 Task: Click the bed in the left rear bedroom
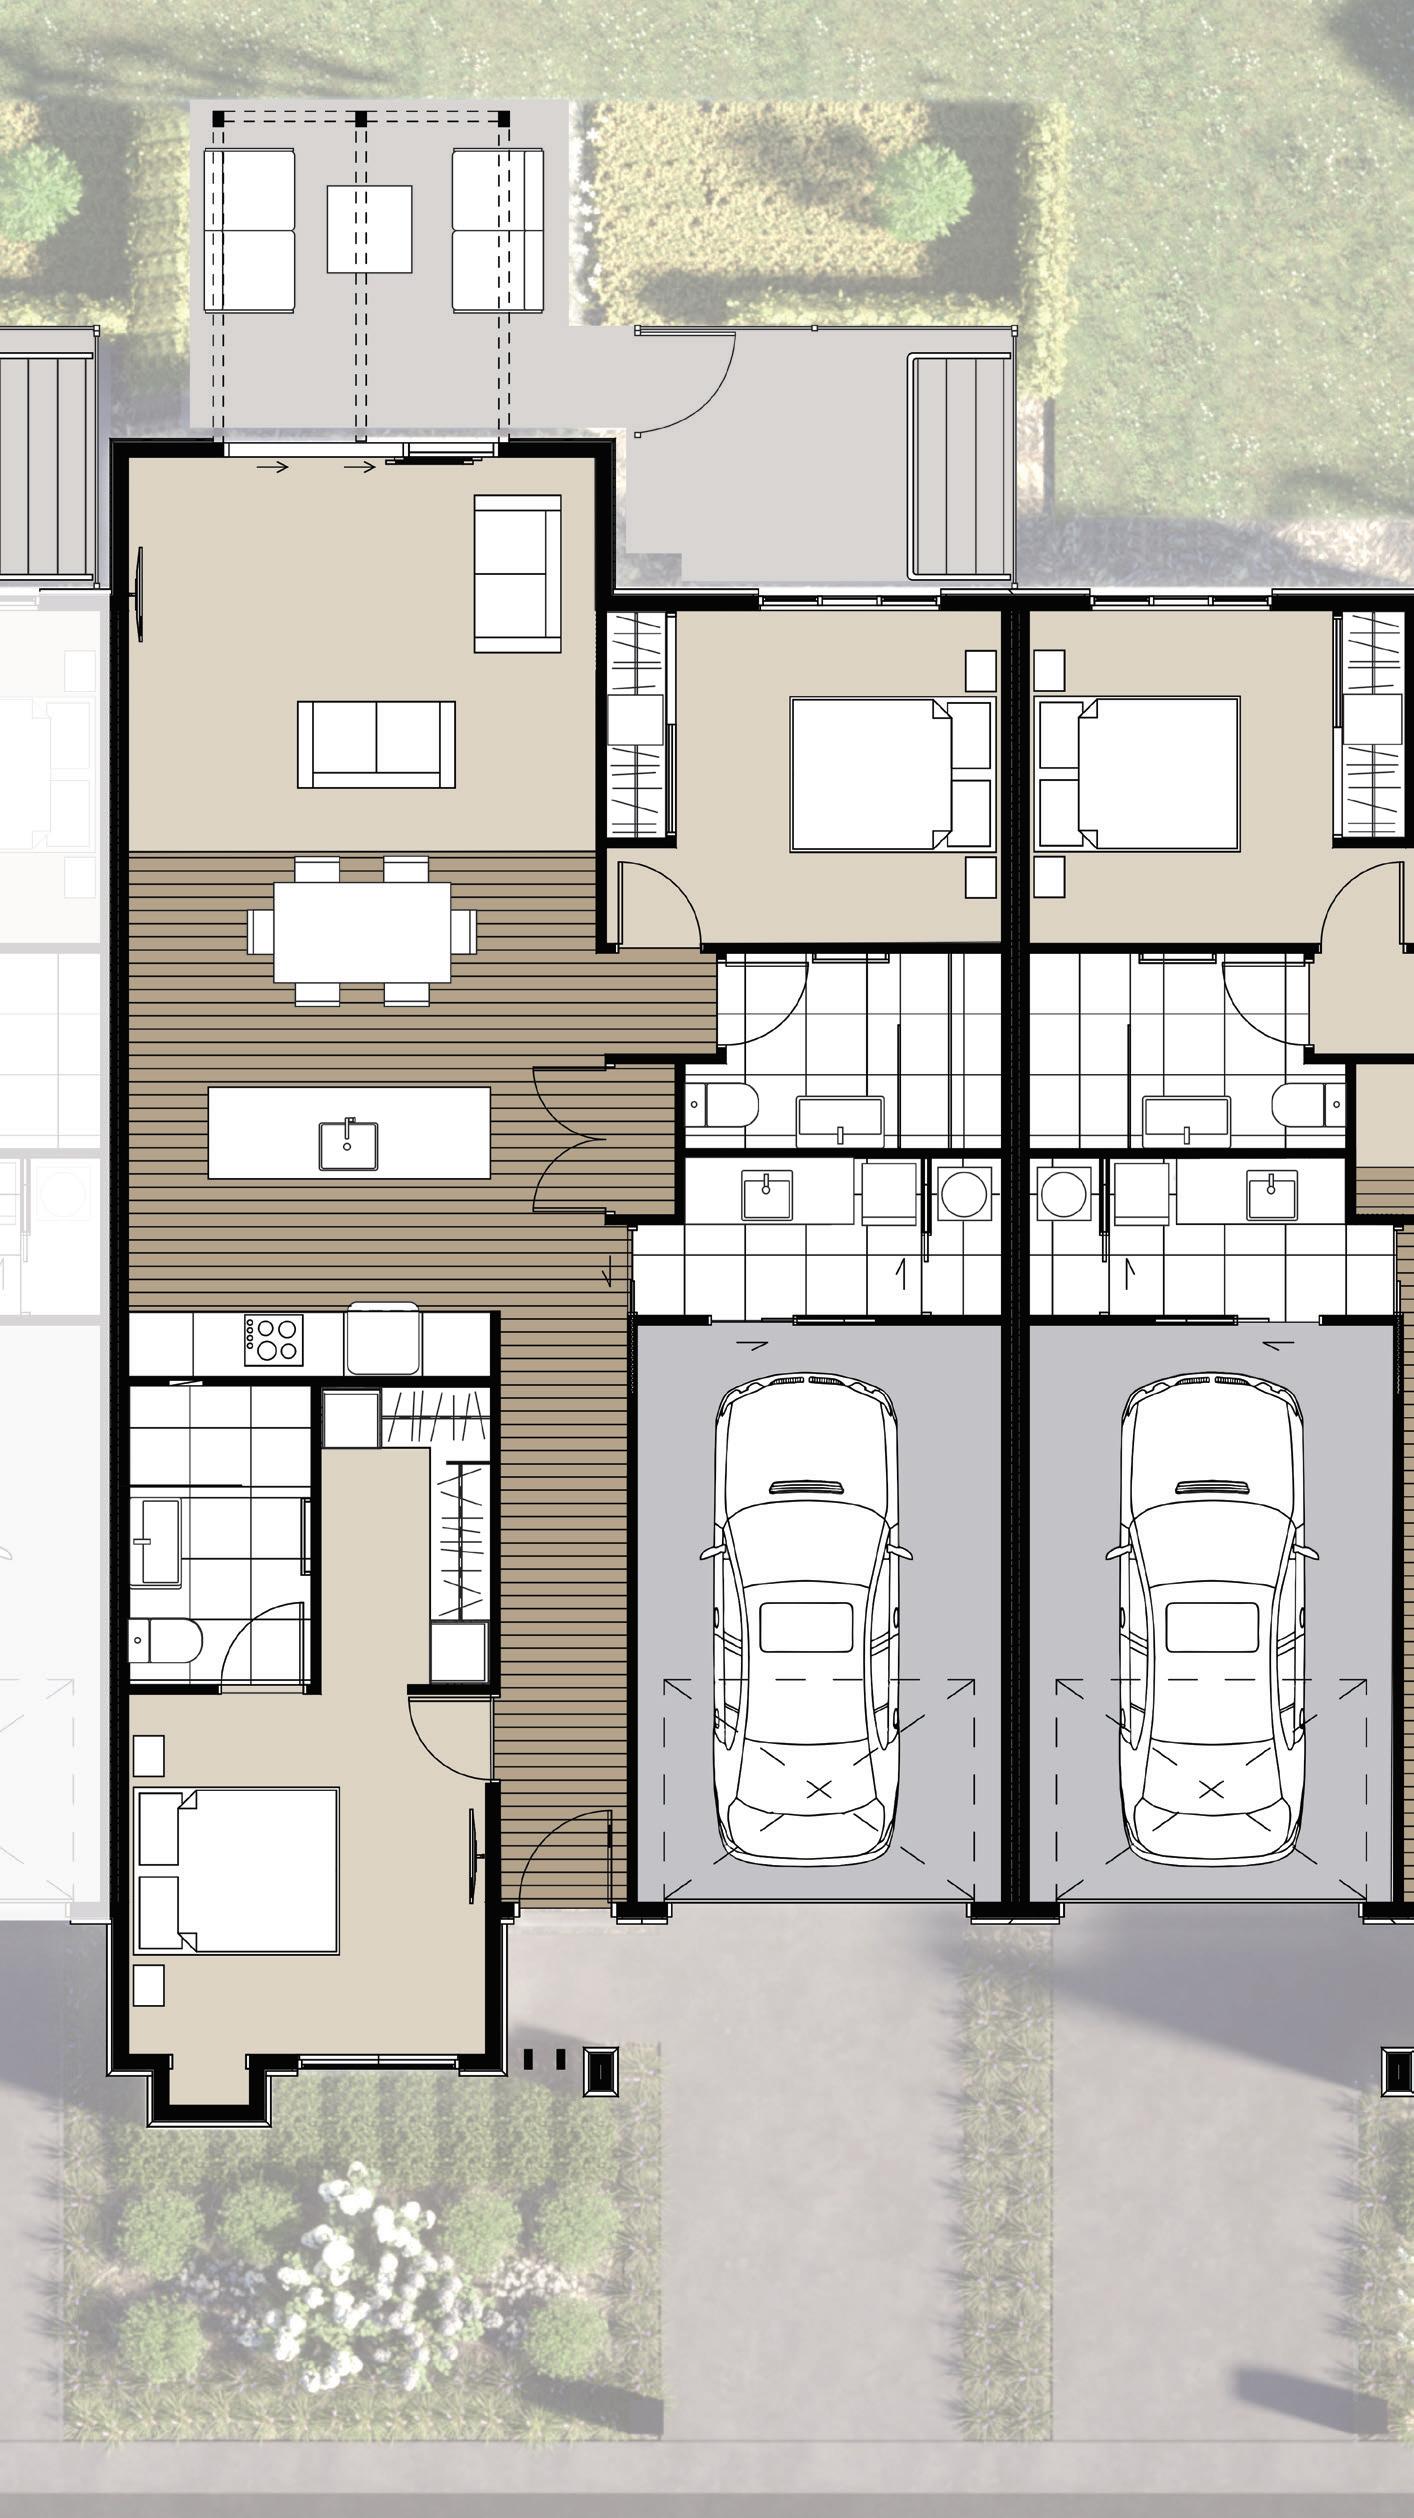point(891,775)
